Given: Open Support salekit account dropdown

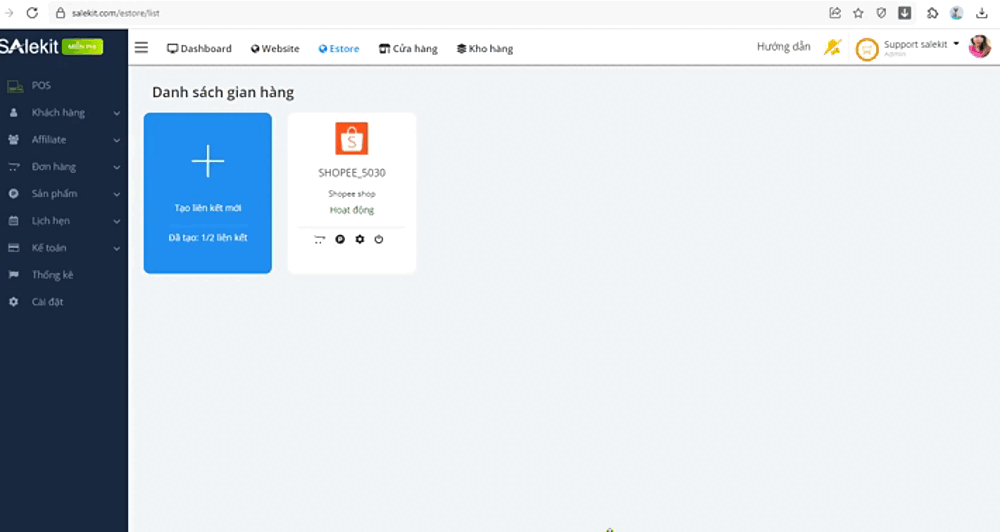Looking at the screenshot, I should [x=921, y=45].
